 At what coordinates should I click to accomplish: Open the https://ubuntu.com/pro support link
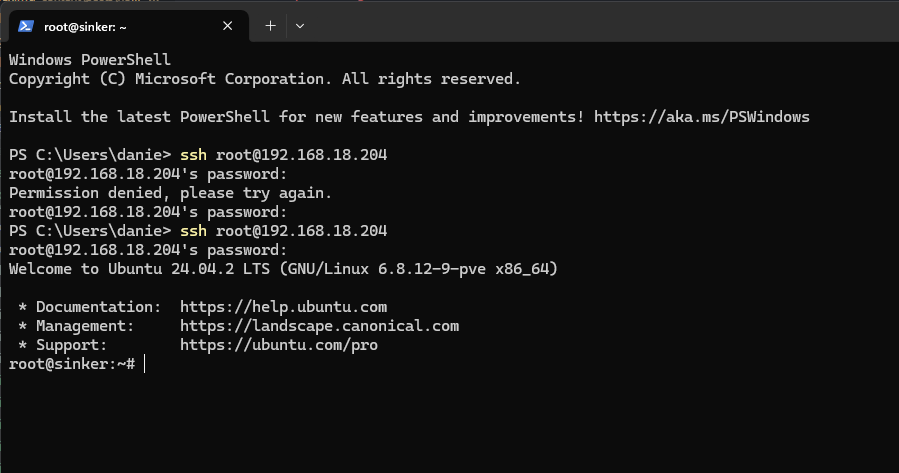tap(279, 345)
